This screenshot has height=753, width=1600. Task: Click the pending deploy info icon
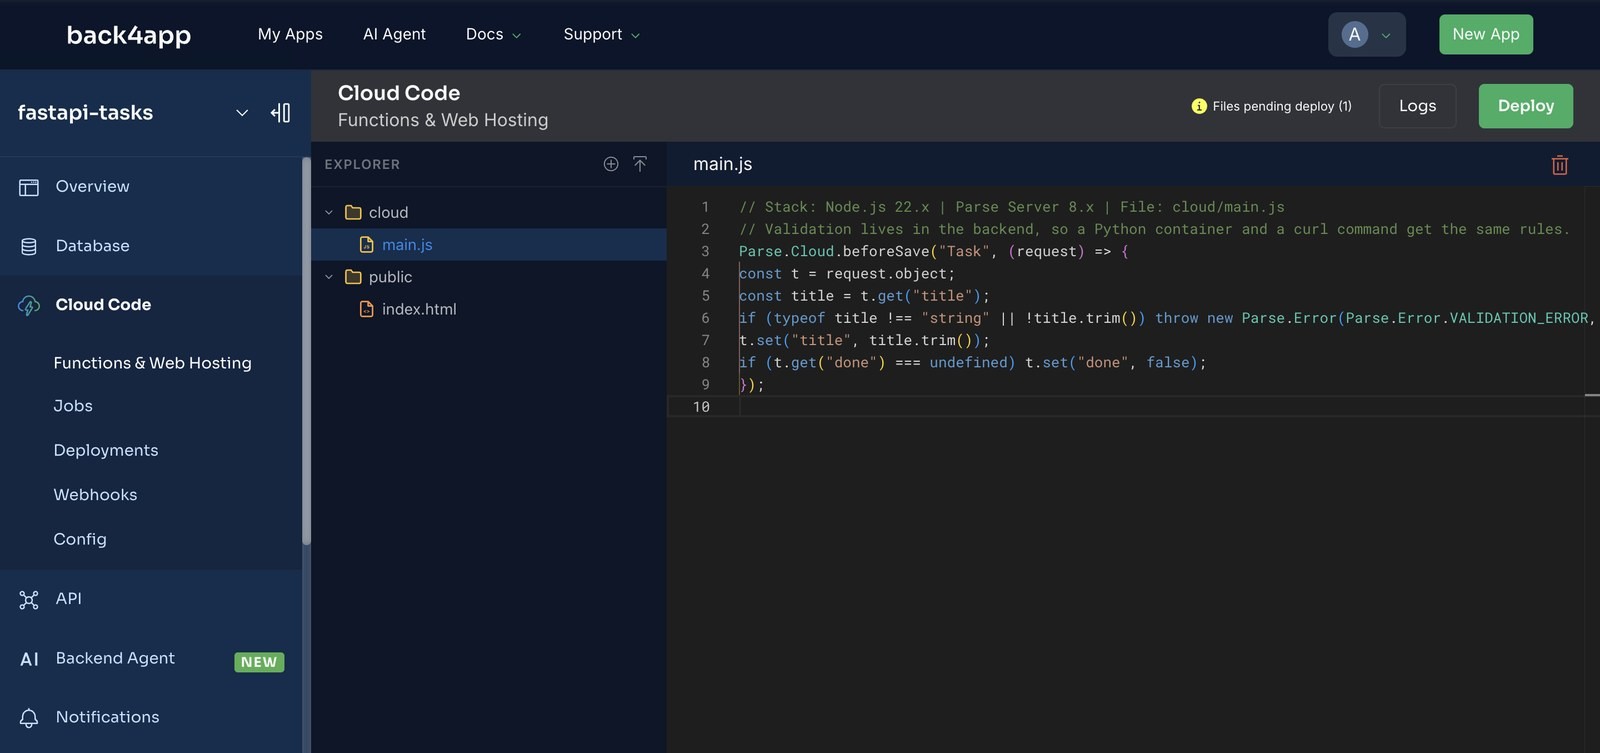[1199, 106]
